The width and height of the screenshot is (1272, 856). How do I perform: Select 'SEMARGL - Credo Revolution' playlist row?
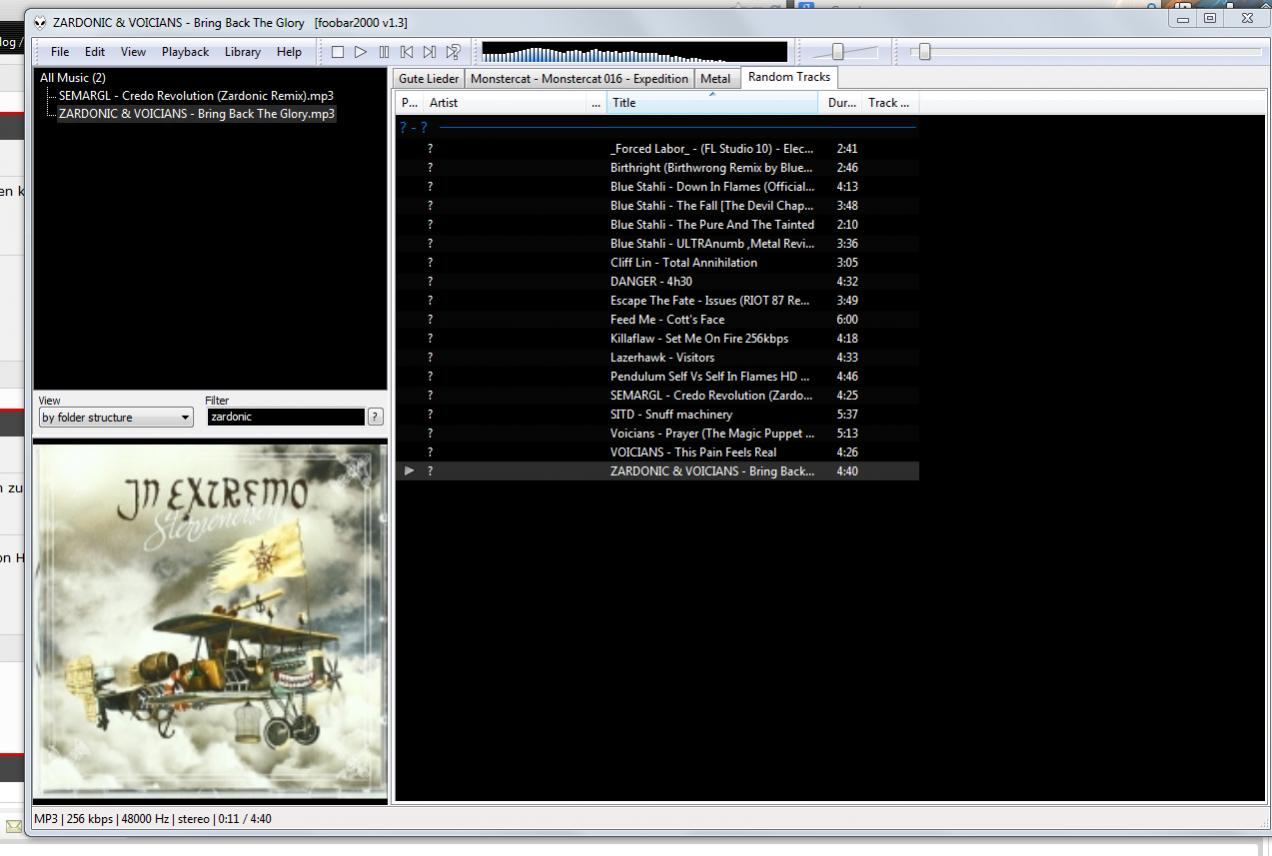coord(657,395)
